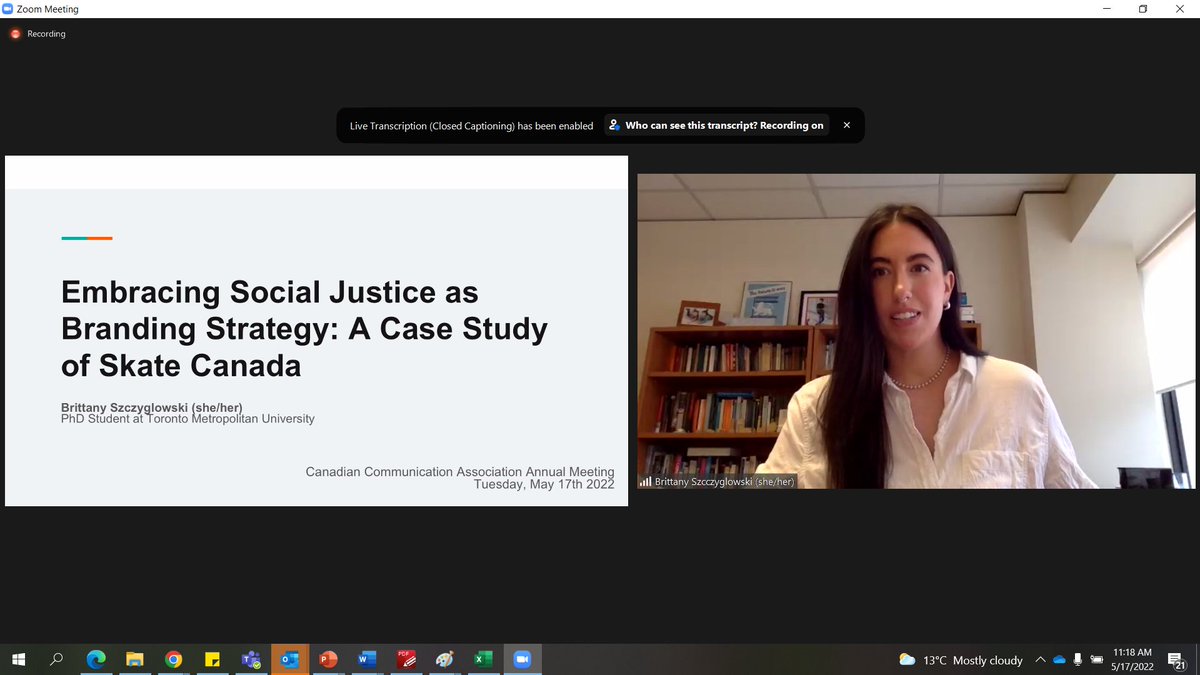Dismiss the live transcription notification

(x=847, y=125)
